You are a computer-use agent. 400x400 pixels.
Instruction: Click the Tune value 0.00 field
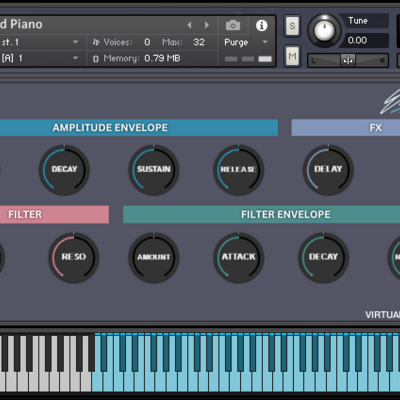[366, 40]
